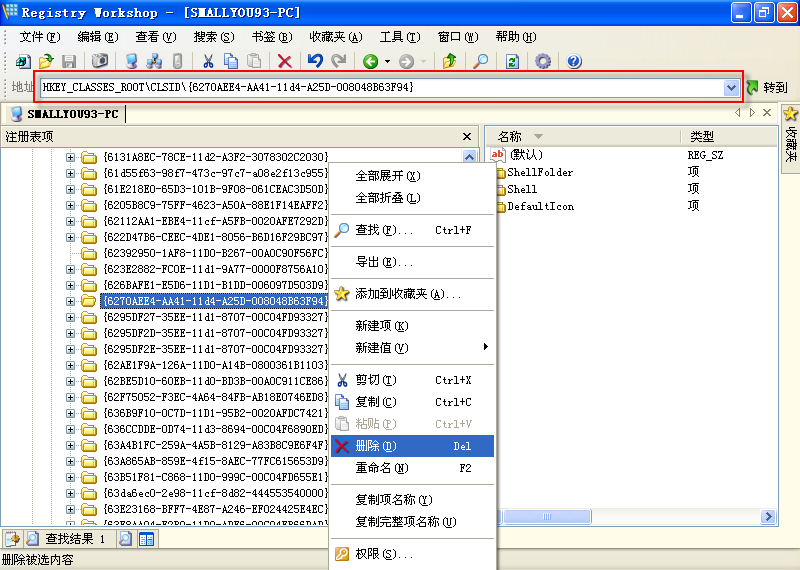Expand the {6295DF27-35EE-11d1-8707-00C04FD93327} key
Viewport: 800px width, 570px height.
70,317
